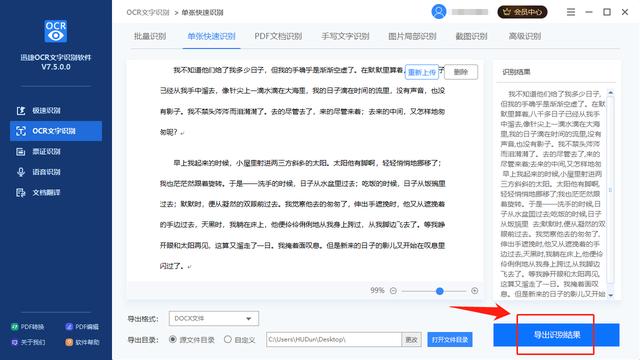Switch to the PDF文档识别 tab
The height and width of the screenshot is (360, 640).
click(278, 36)
